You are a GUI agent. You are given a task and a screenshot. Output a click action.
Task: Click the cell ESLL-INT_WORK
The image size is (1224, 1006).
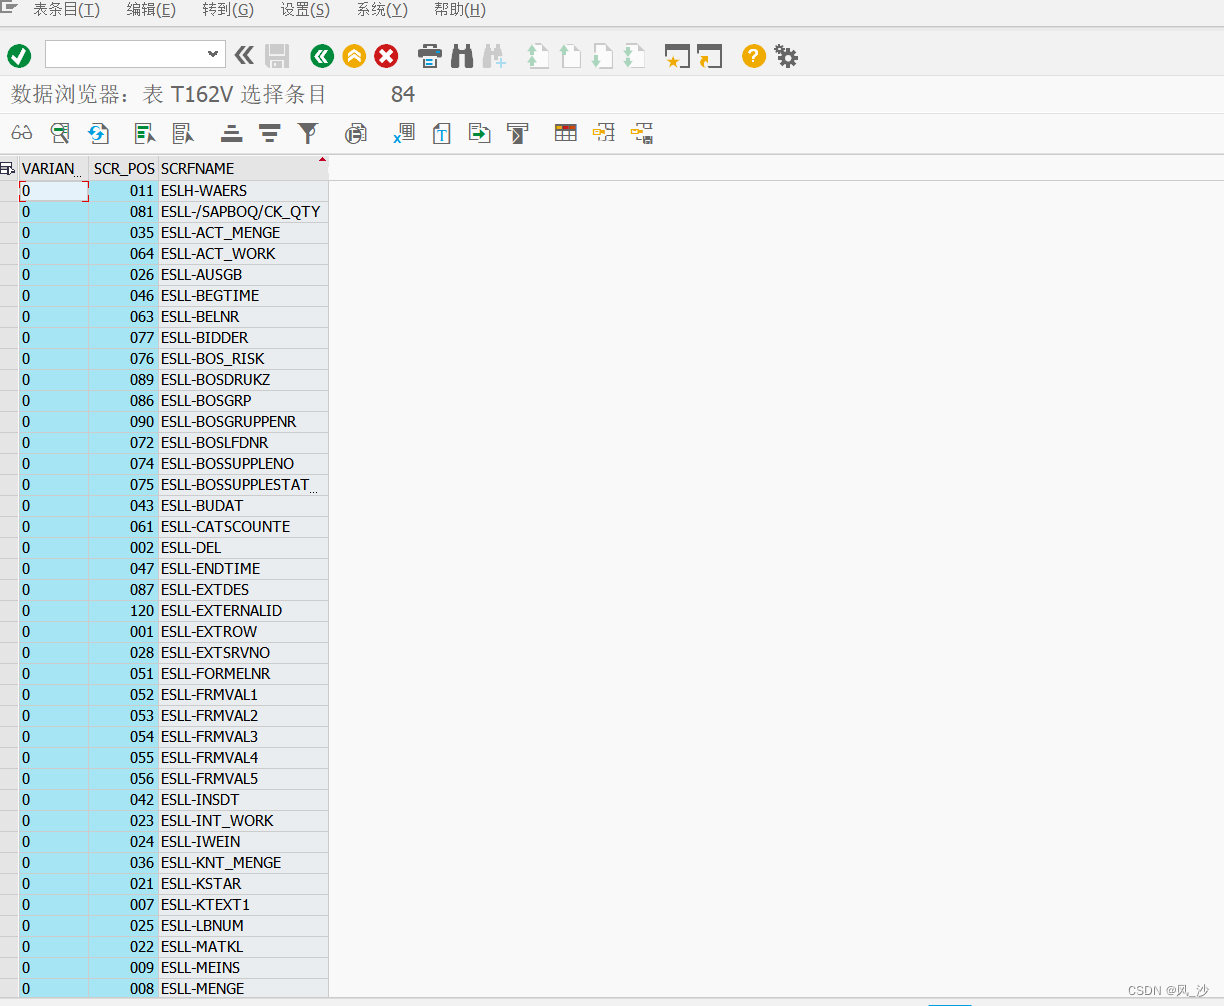click(243, 820)
